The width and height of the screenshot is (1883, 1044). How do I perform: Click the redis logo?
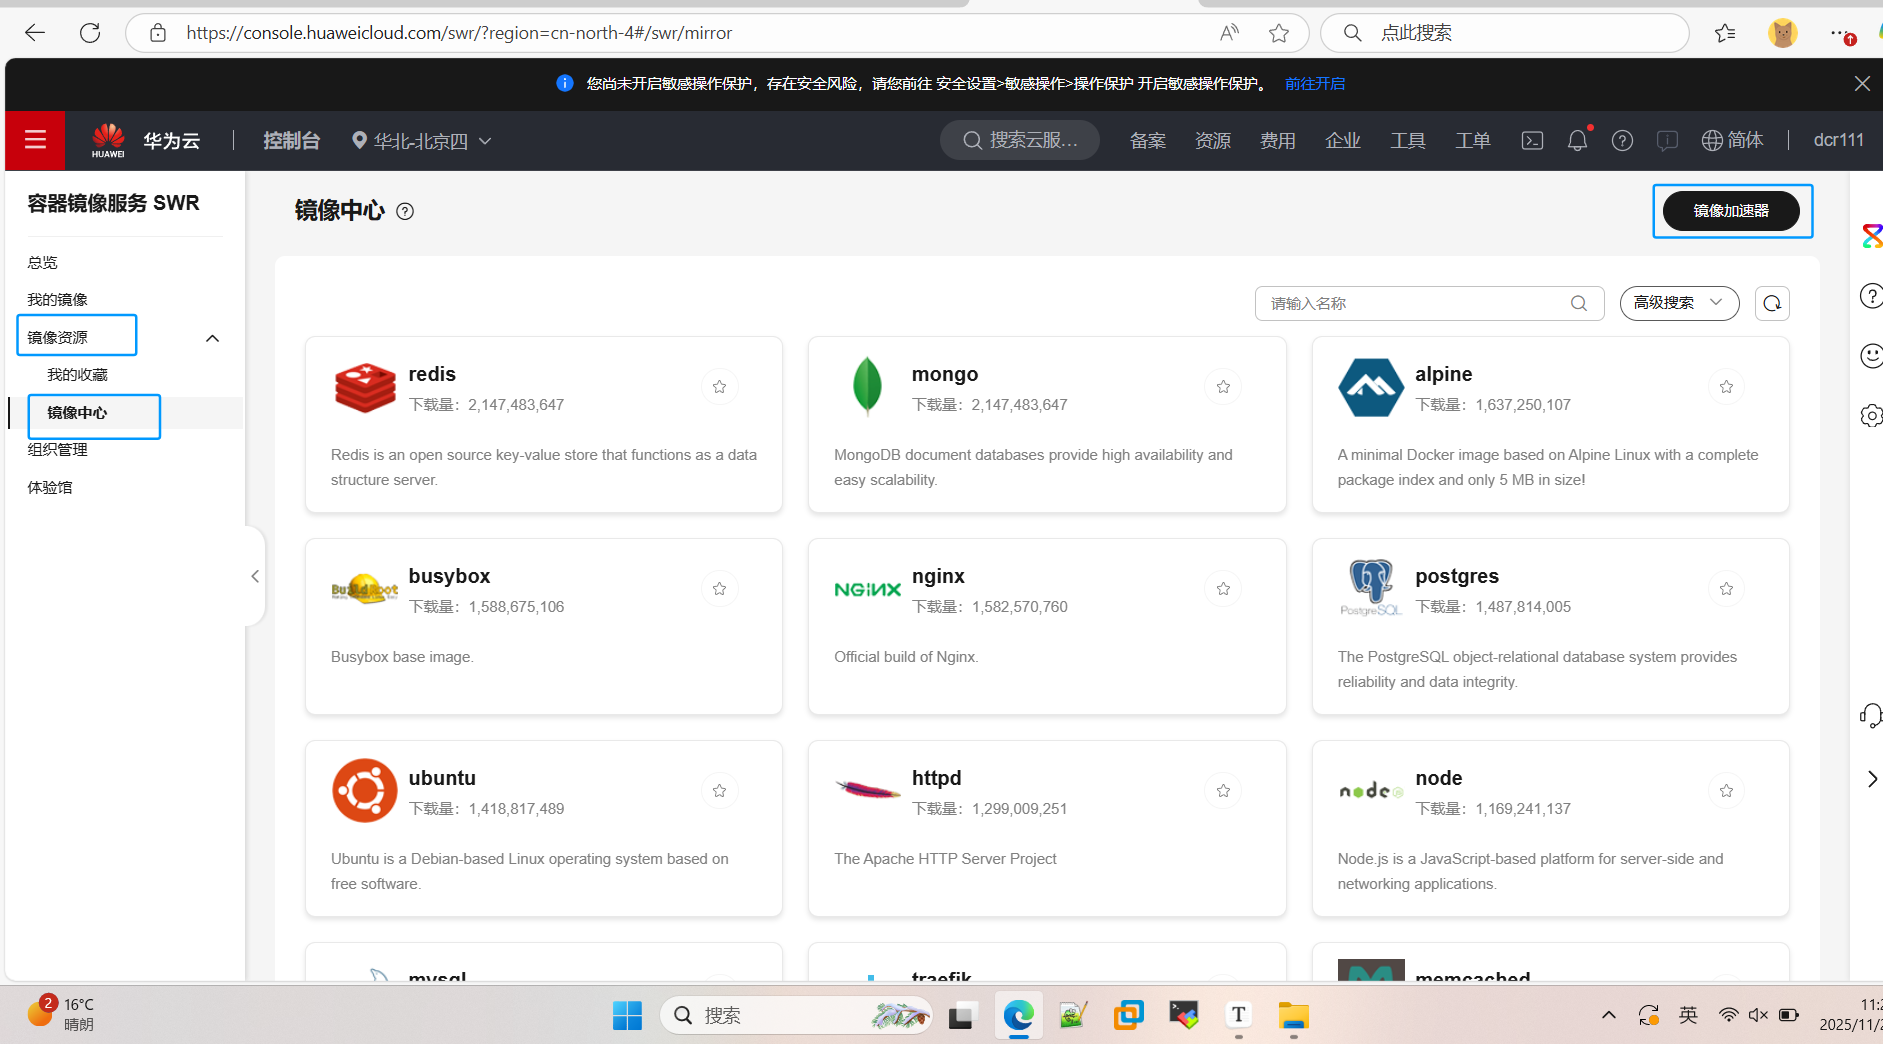(x=365, y=388)
